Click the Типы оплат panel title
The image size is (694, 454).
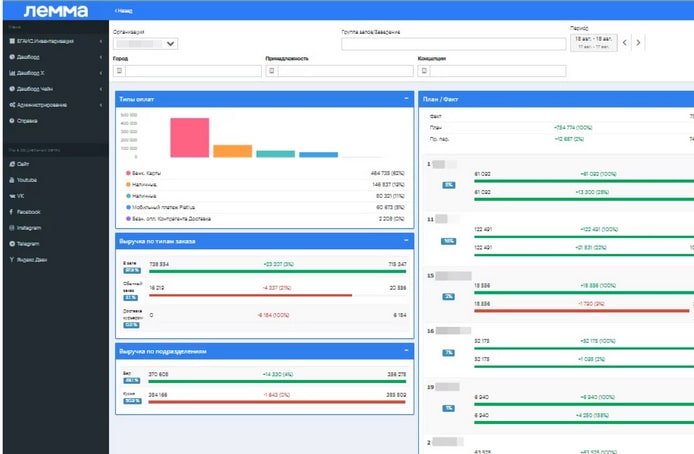(x=136, y=100)
